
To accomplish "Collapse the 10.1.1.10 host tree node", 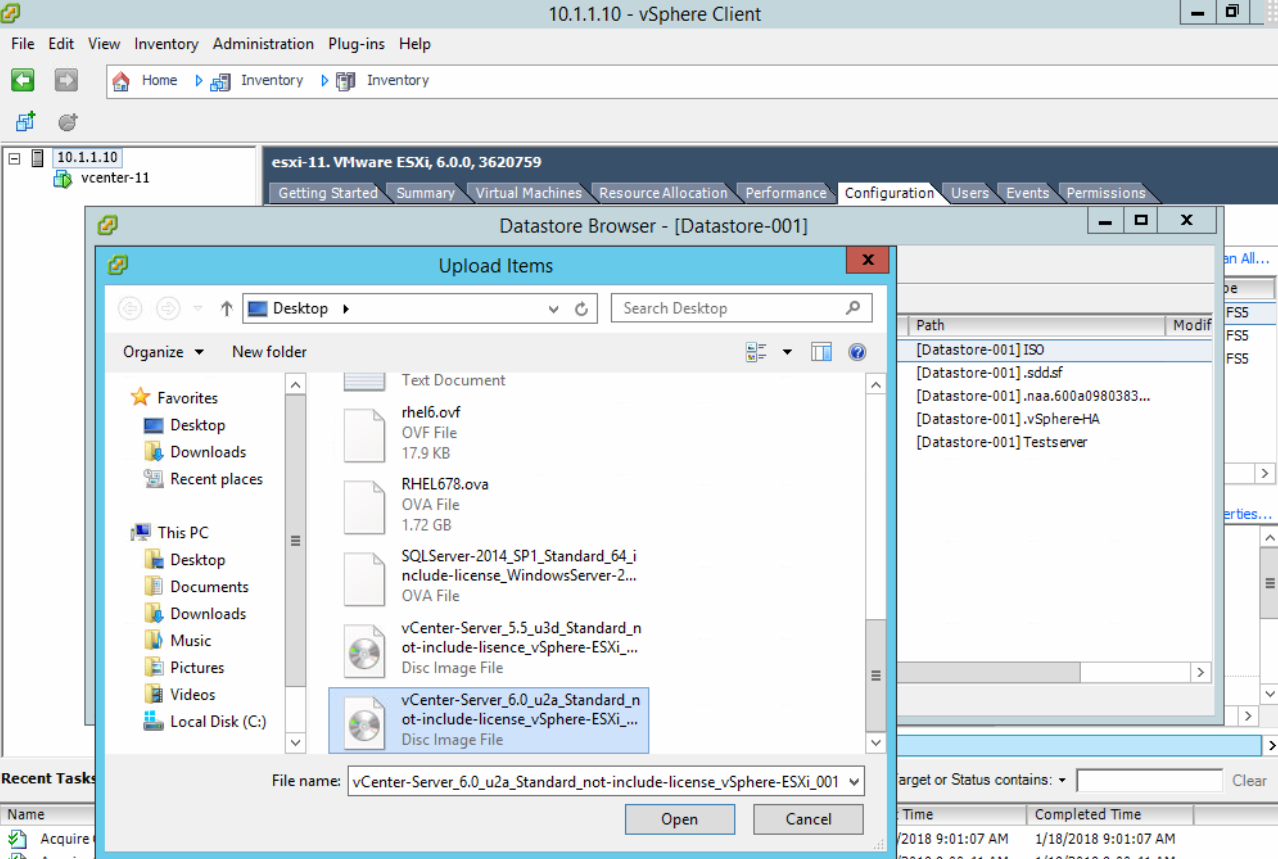I will tap(15, 158).
